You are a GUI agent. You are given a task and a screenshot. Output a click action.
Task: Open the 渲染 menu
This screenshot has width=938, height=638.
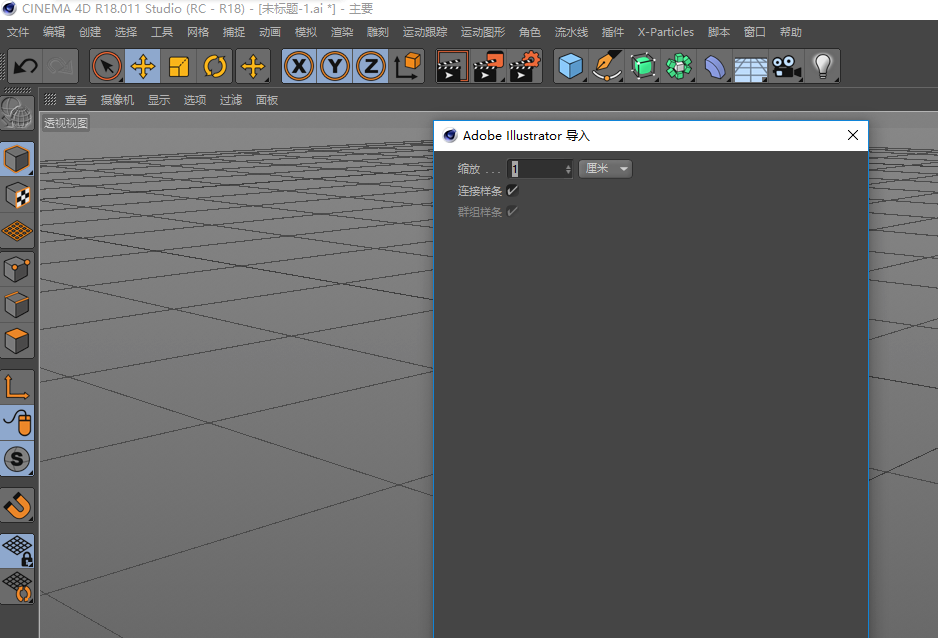tap(341, 31)
